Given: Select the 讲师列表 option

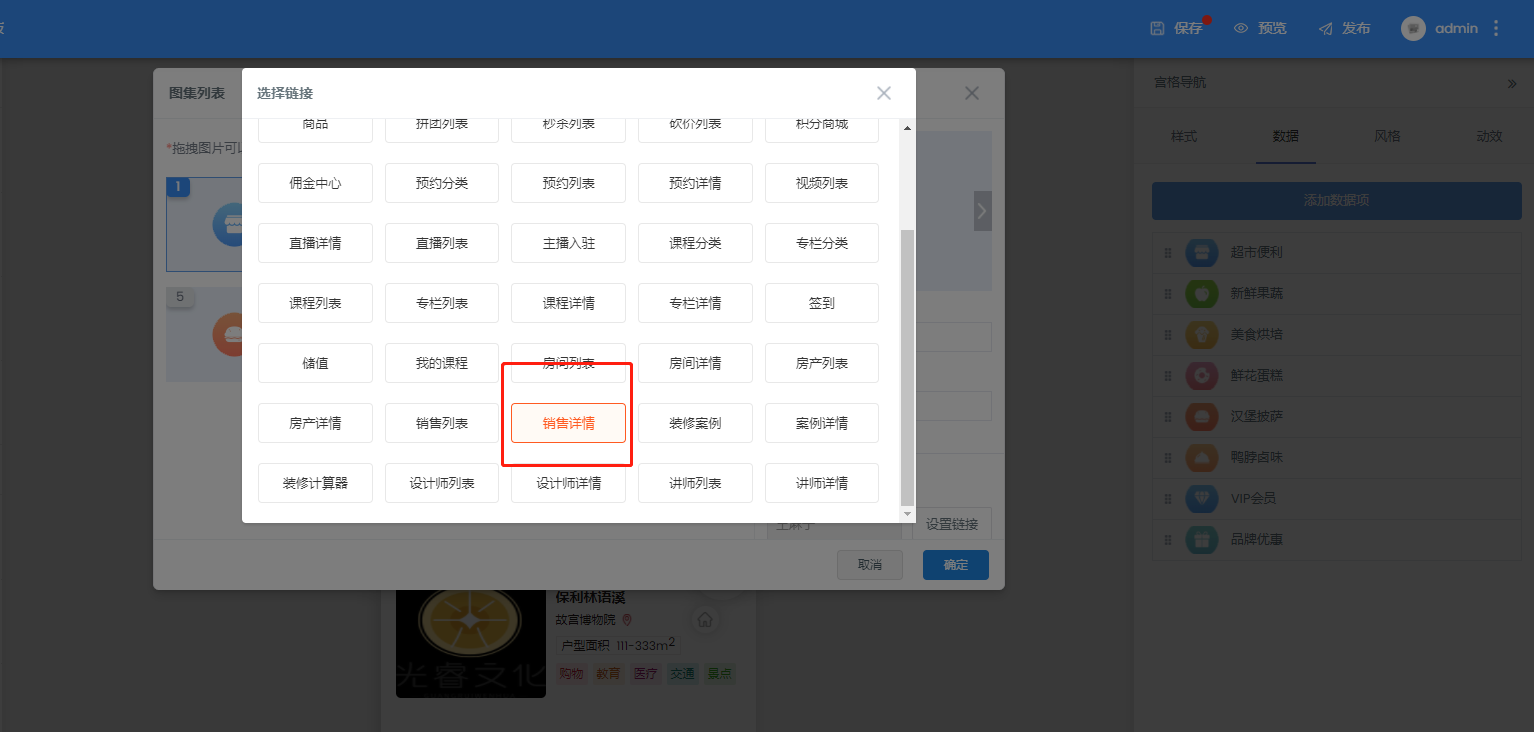Looking at the screenshot, I should pyautogui.click(x=695, y=483).
